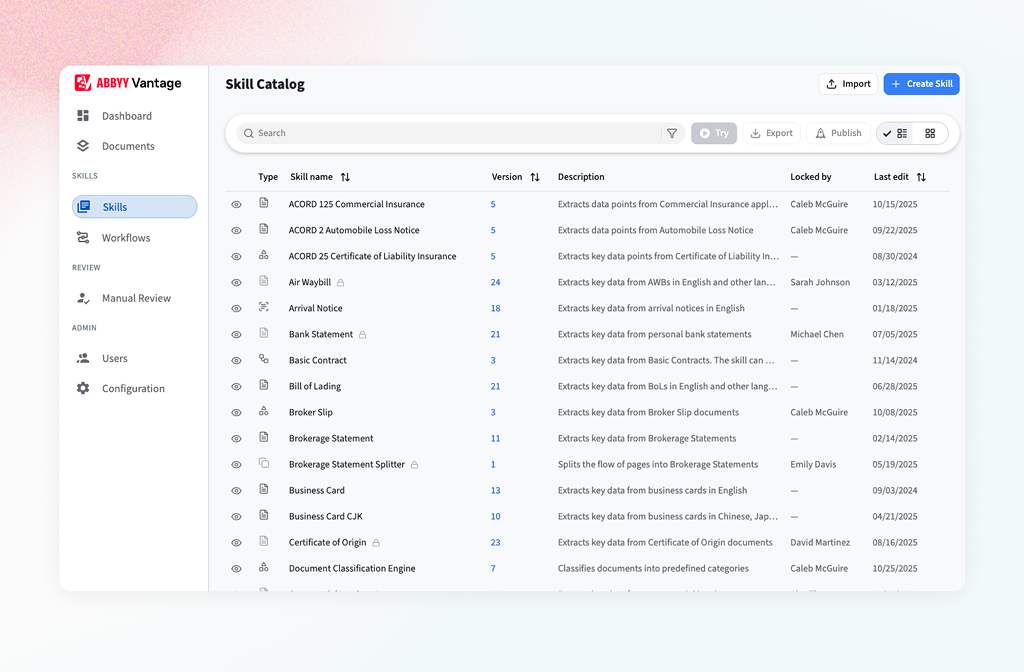Sort the table by Version column
Screen dimensions: 1024x672
click(x=535, y=177)
